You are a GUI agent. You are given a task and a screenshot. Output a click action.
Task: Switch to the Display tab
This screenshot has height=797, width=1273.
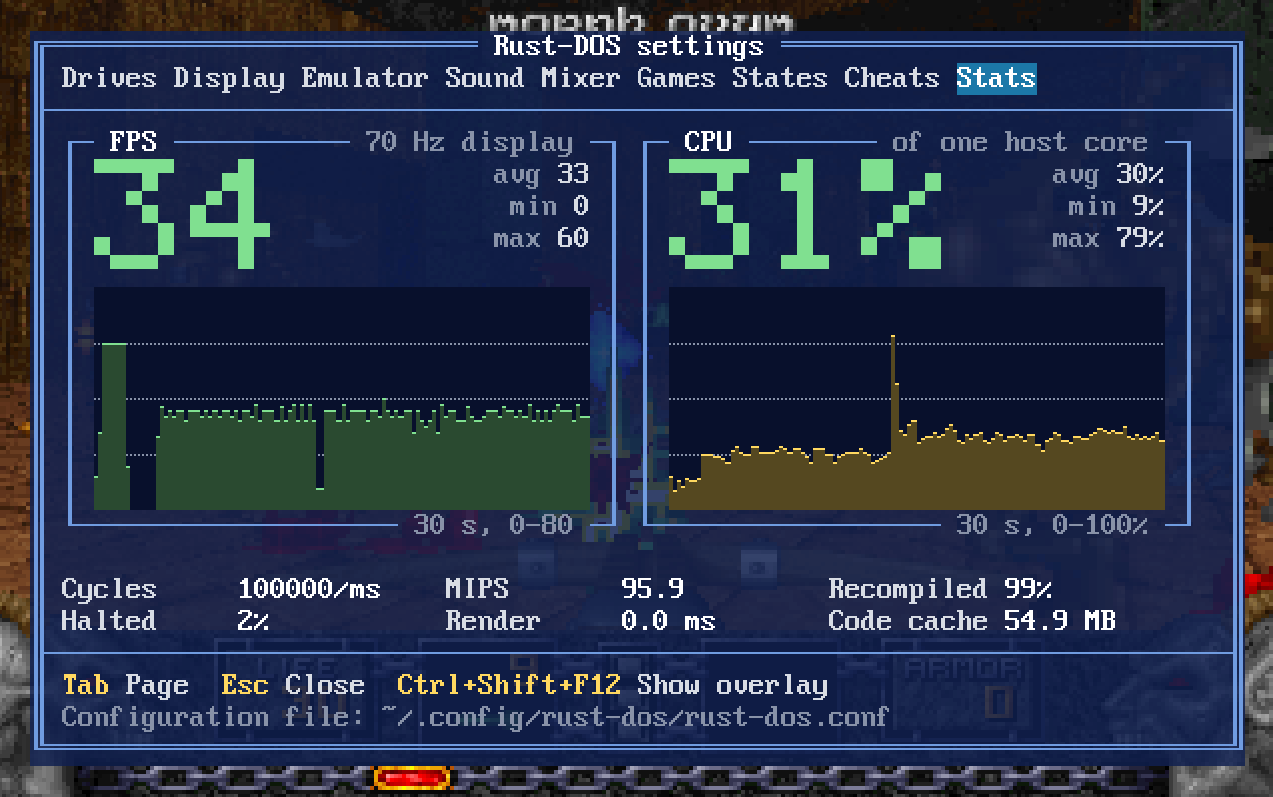229,78
